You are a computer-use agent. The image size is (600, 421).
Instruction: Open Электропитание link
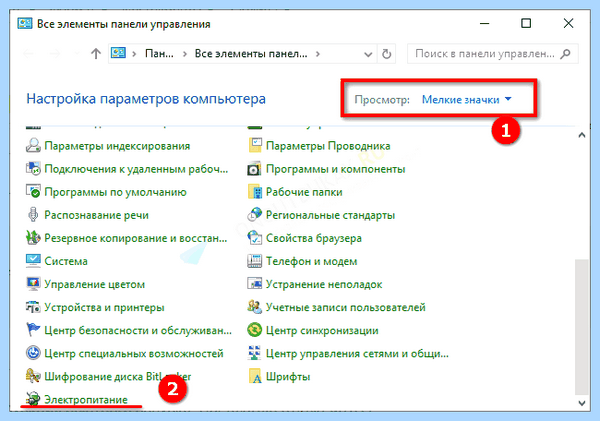coord(86,400)
